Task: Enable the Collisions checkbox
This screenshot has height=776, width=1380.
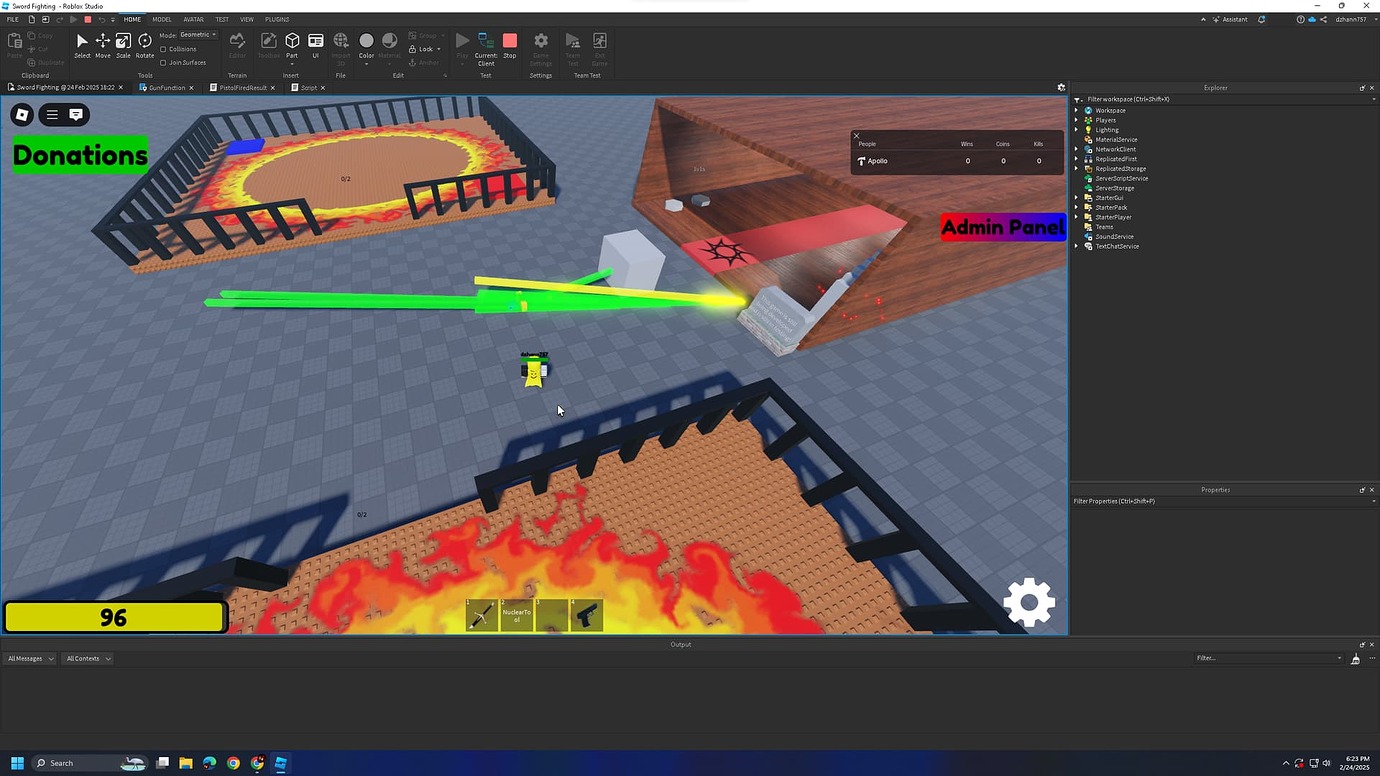Action: coord(164,48)
